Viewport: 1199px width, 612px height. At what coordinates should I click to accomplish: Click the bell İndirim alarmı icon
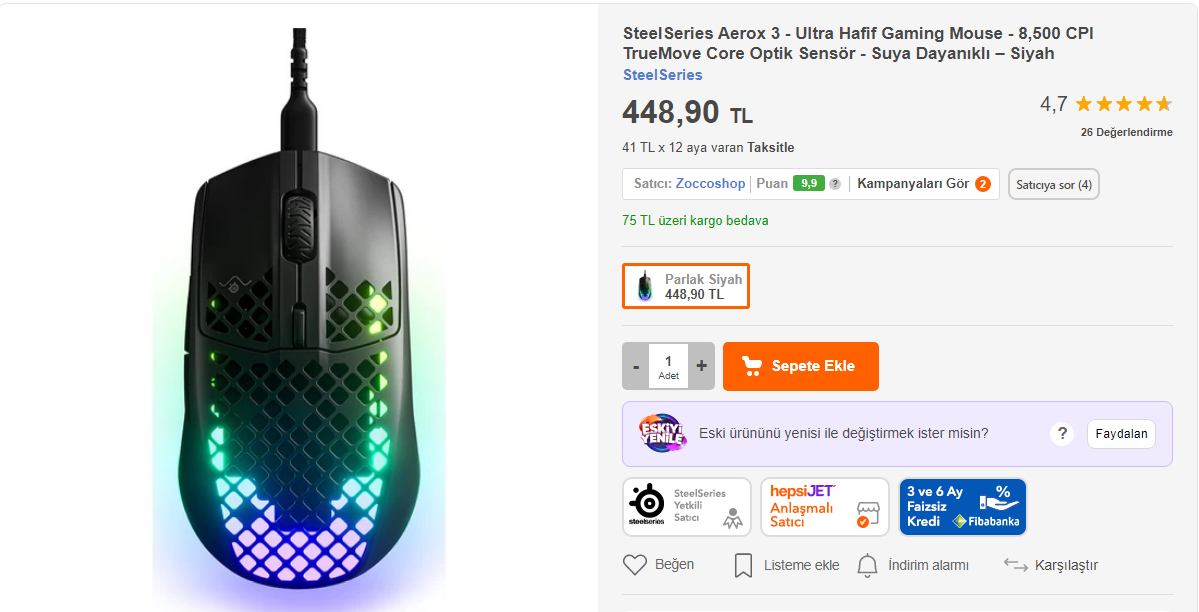point(868,565)
